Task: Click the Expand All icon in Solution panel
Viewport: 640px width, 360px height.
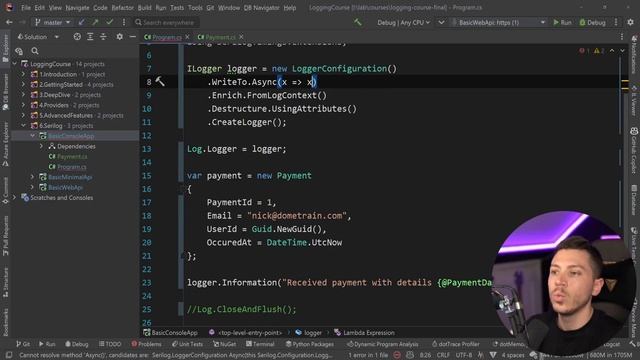Action: pyautogui.click(x=90, y=37)
